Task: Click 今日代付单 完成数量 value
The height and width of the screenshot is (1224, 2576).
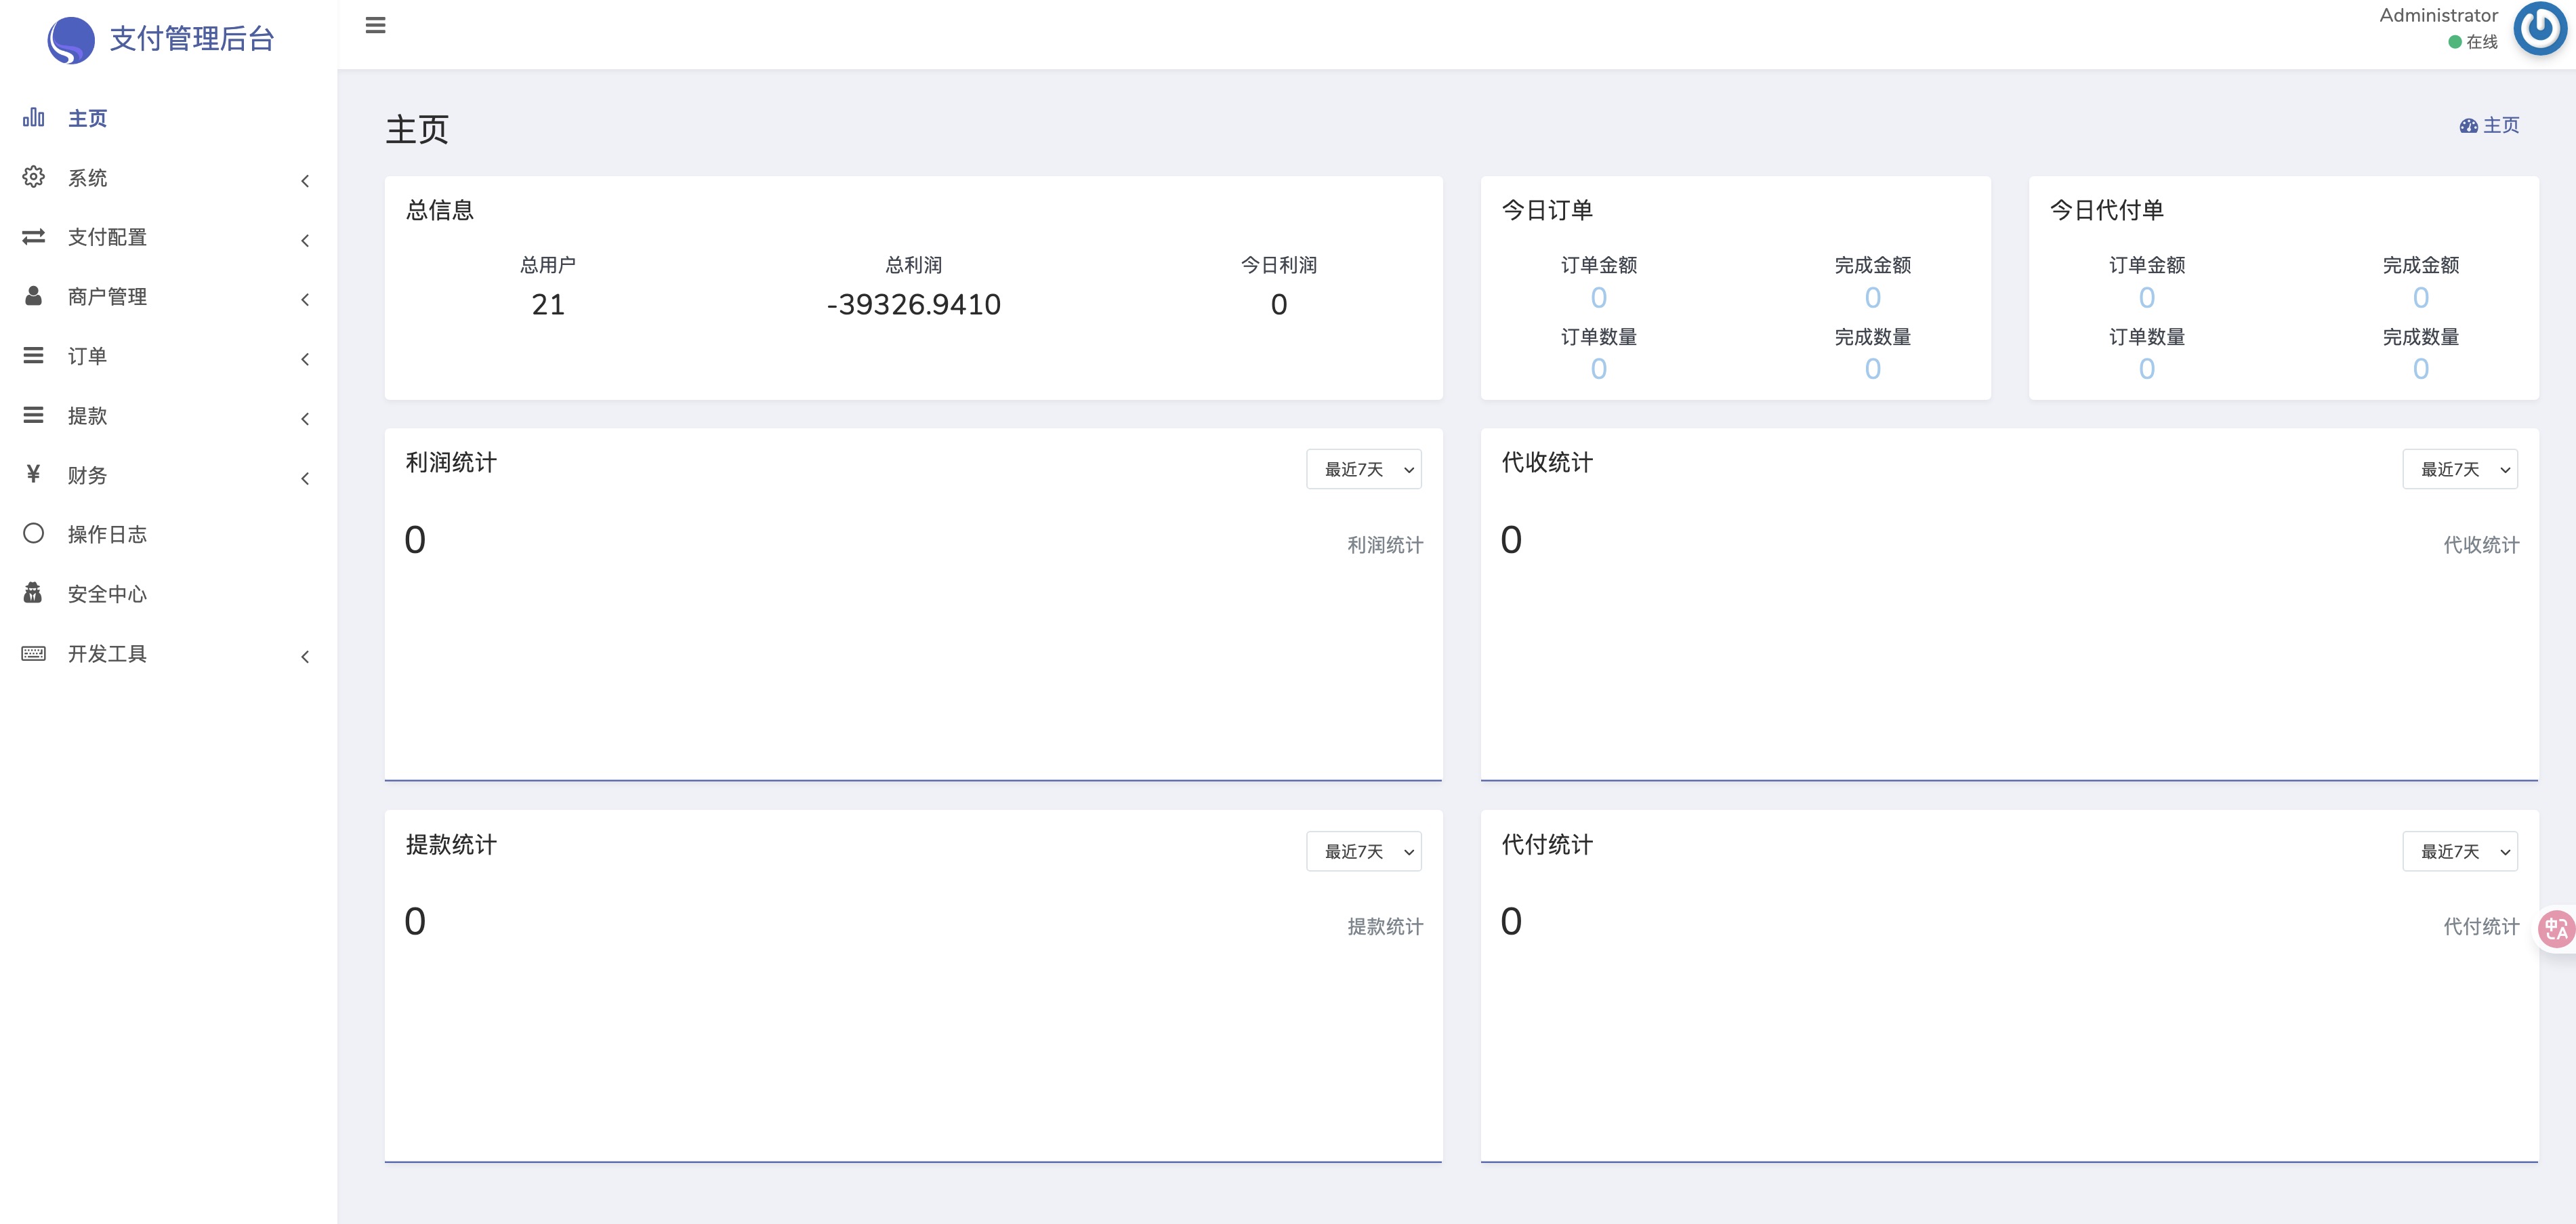Action: tap(2421, 369)
